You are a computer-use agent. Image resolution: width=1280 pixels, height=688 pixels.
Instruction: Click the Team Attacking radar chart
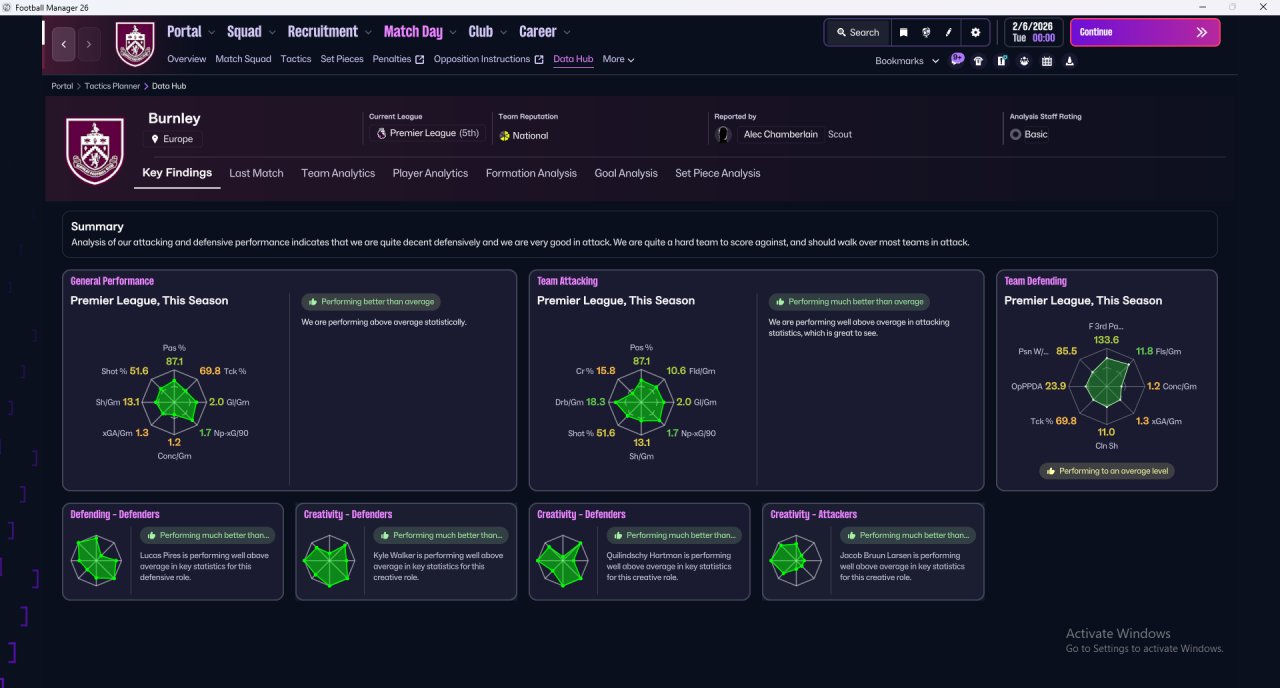point(641,402)
